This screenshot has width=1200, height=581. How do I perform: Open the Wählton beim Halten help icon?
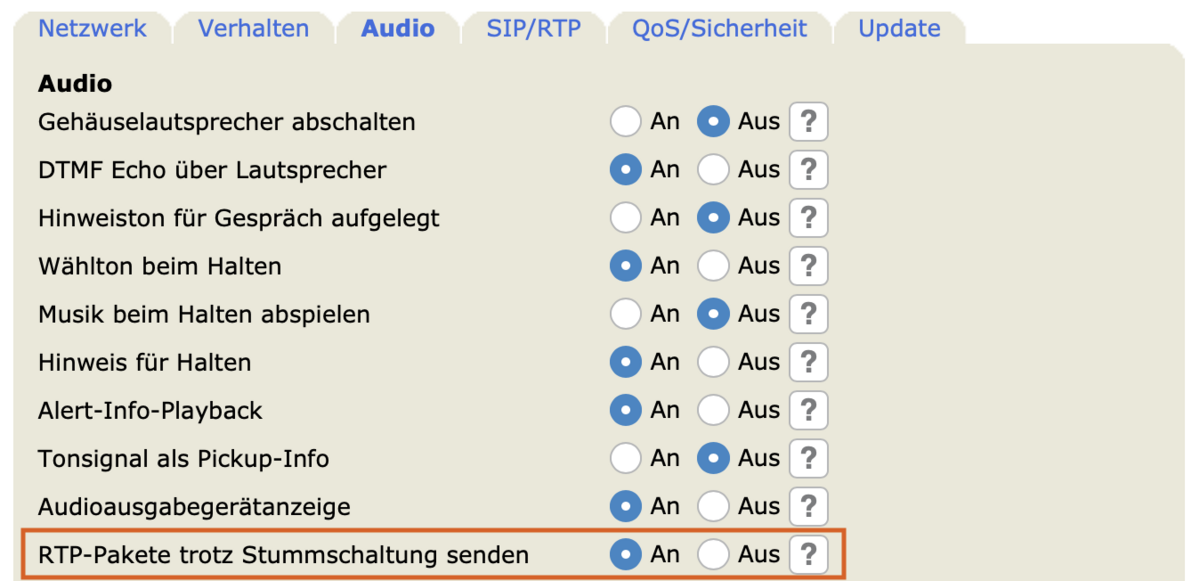point(808,266)
